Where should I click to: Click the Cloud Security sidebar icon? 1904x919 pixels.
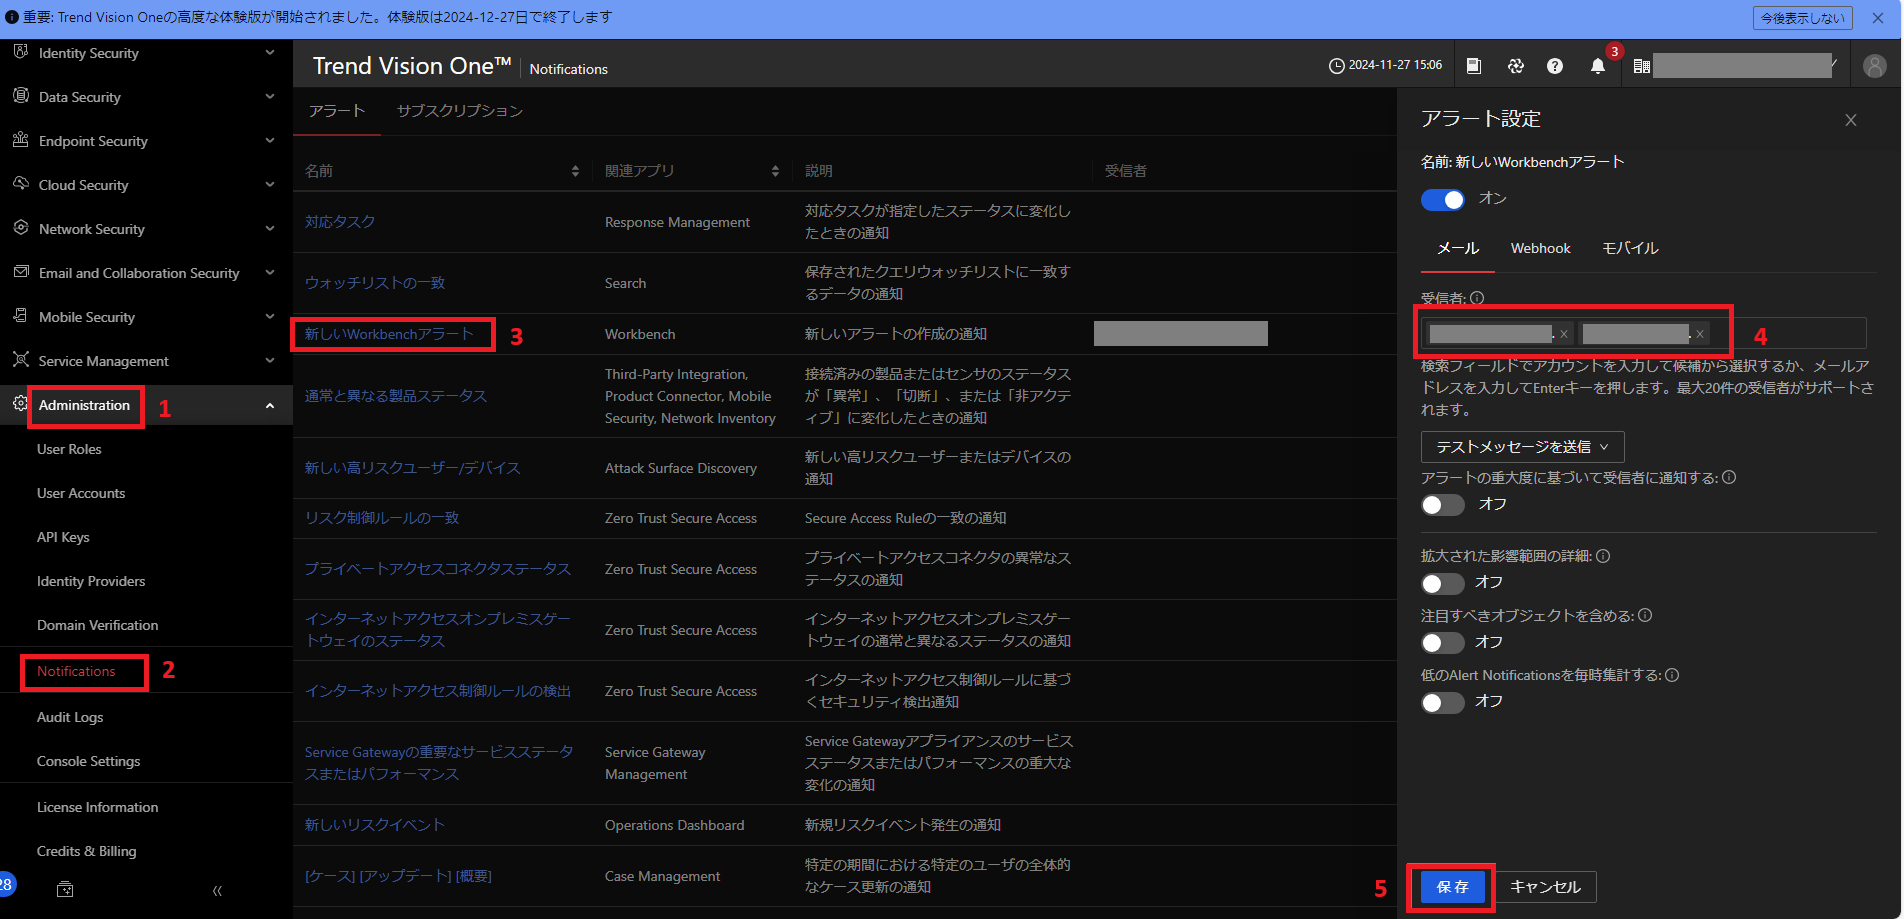[x=20, y=184]
